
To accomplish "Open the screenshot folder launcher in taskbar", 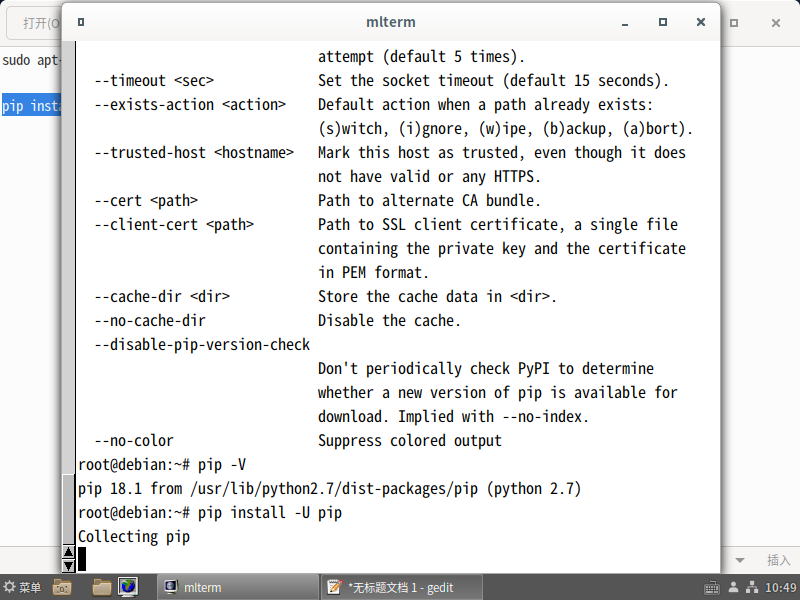I will coord(62,587).
